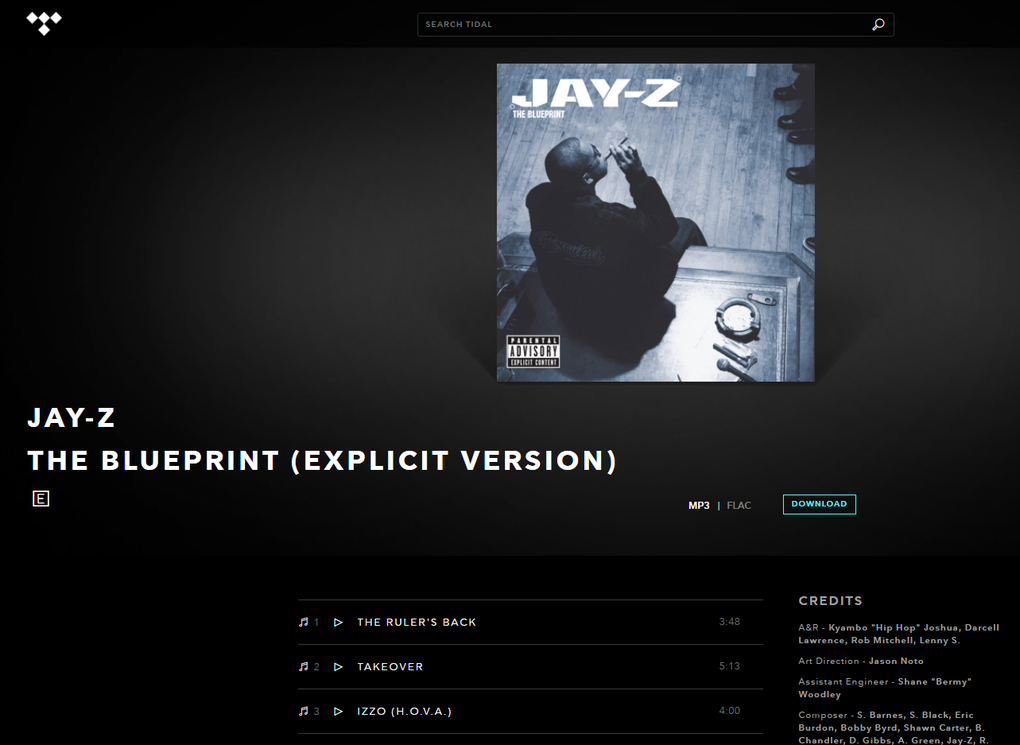
Task: Select The Ruler's Back title
Action: point(416,622)
